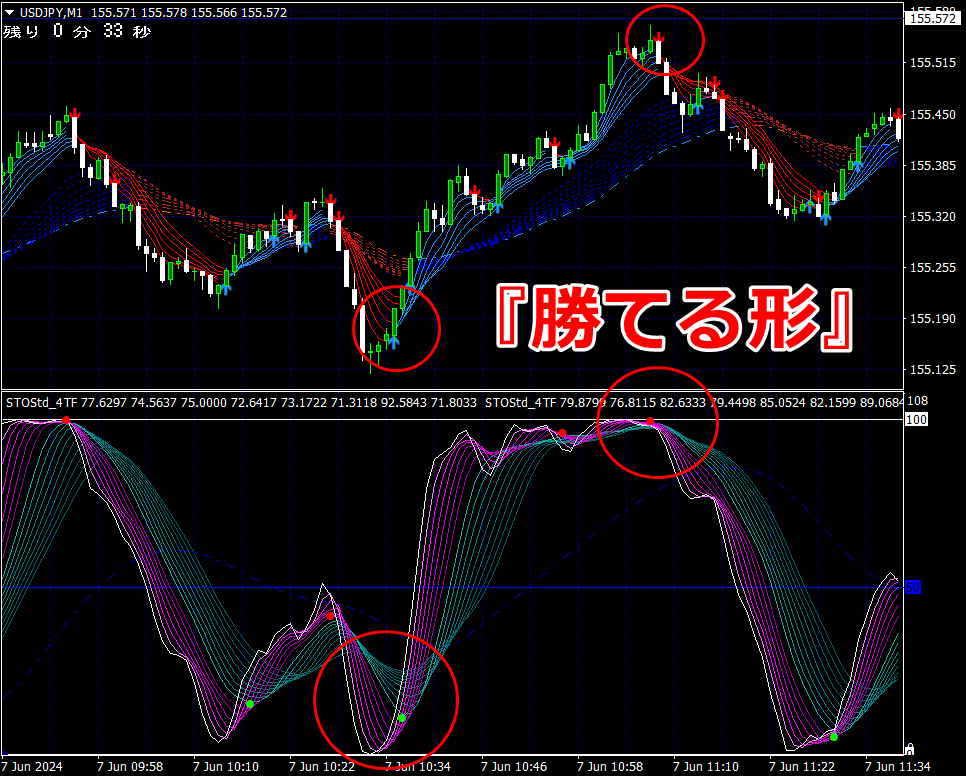
Task: Click the lock icon at the chart's bottom-right corner
Action: 909,749
